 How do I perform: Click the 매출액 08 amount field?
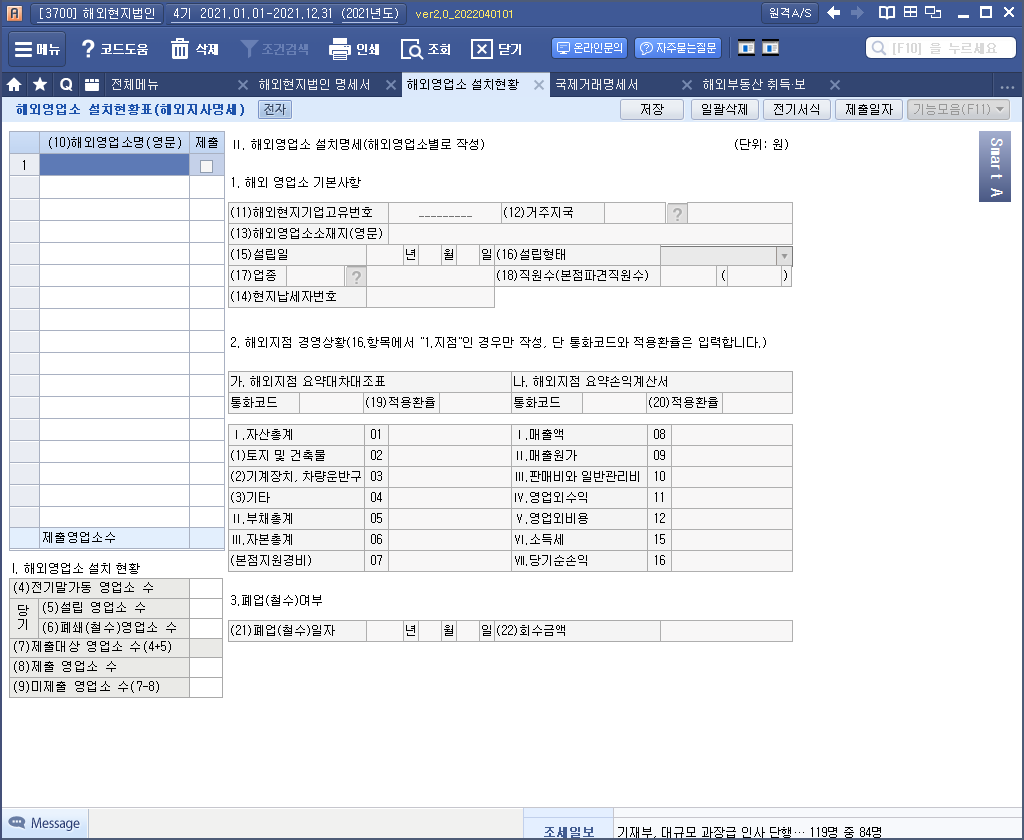pos(731,435)
